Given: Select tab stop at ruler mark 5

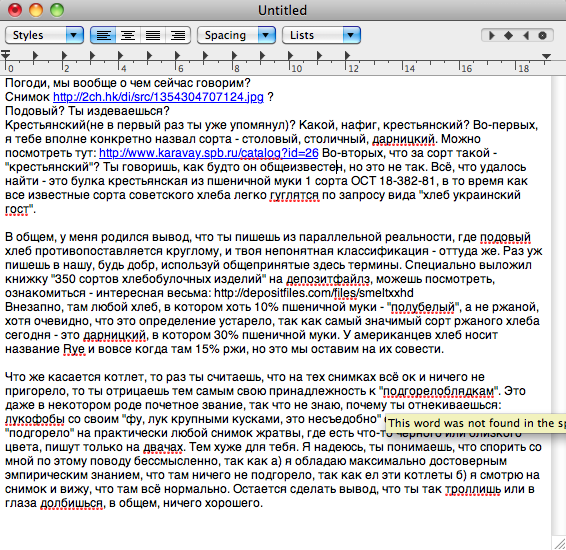Looking at the screenshot, I should click(149, 56).
